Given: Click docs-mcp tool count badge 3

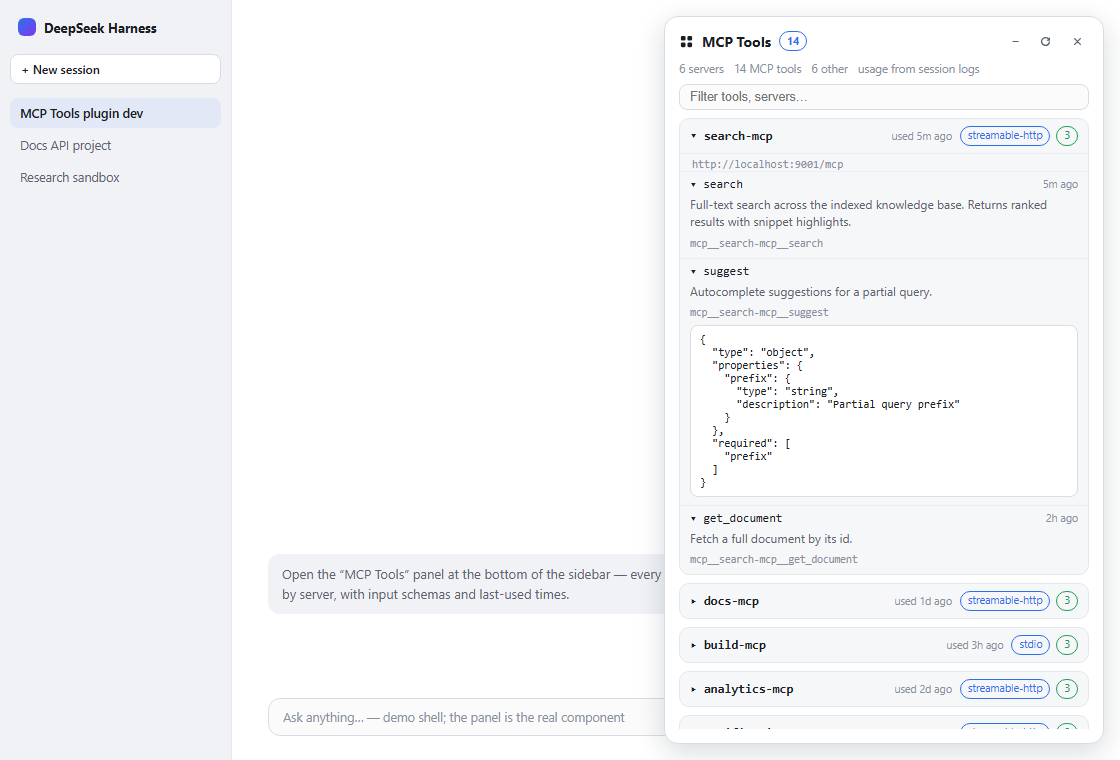Looking at the screenshot, I should click(1066, 601).
